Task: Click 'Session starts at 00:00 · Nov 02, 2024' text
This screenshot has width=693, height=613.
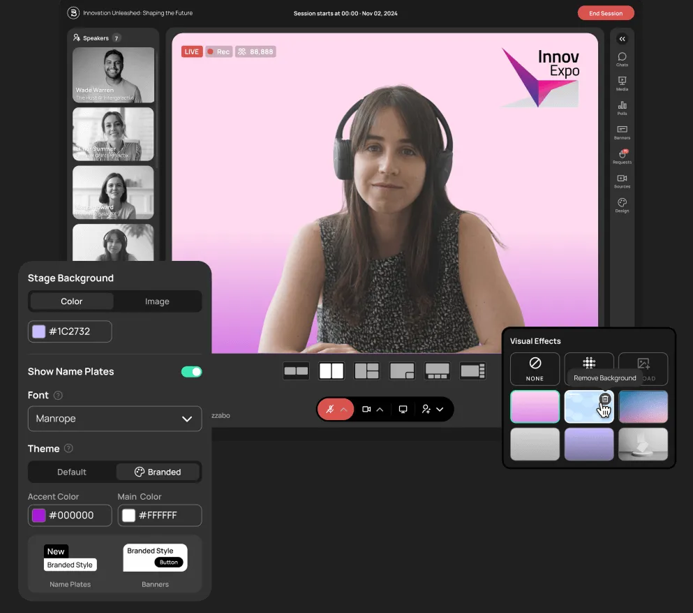Action: click(x=345, y=13)
